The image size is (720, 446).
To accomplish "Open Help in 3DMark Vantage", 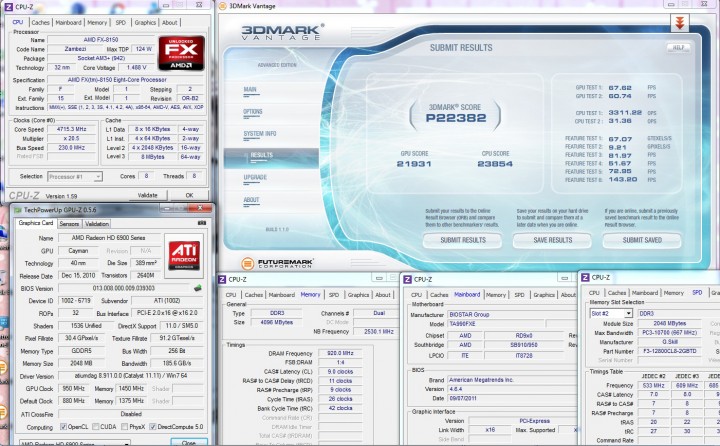I will point(678,47).
